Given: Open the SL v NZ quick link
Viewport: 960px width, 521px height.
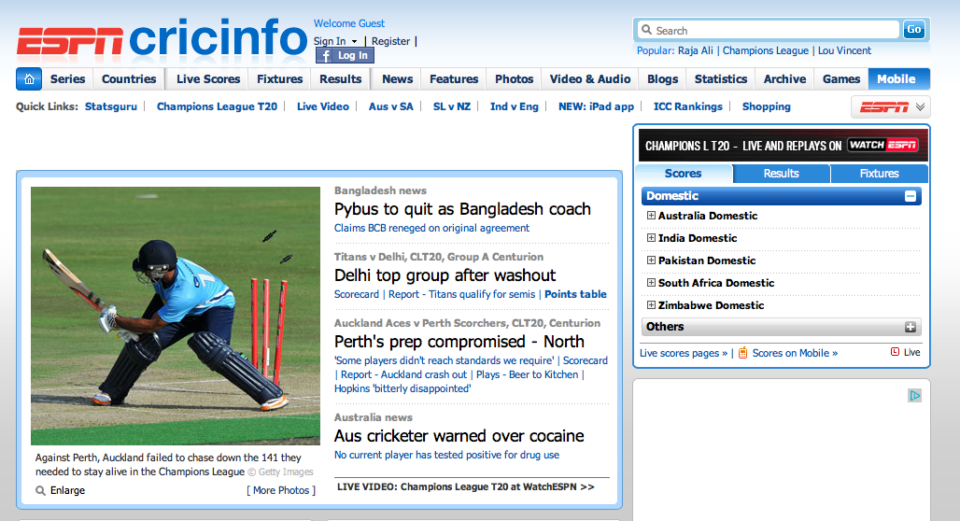Looking at the screenshot, I should (452, 107).
